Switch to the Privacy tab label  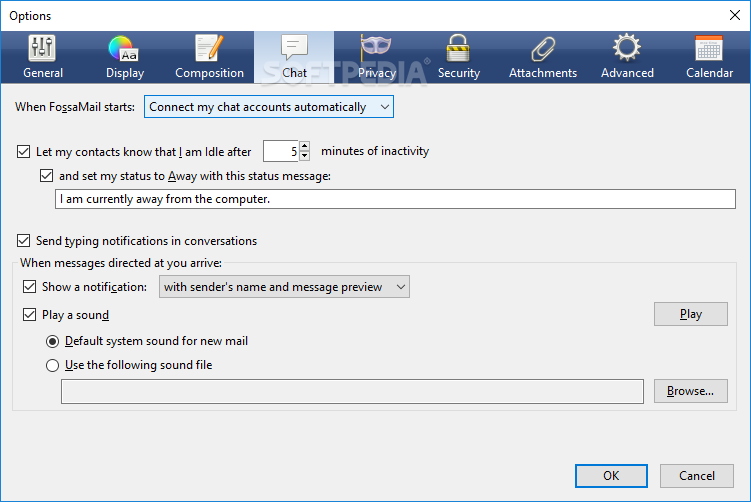(377, 73)
